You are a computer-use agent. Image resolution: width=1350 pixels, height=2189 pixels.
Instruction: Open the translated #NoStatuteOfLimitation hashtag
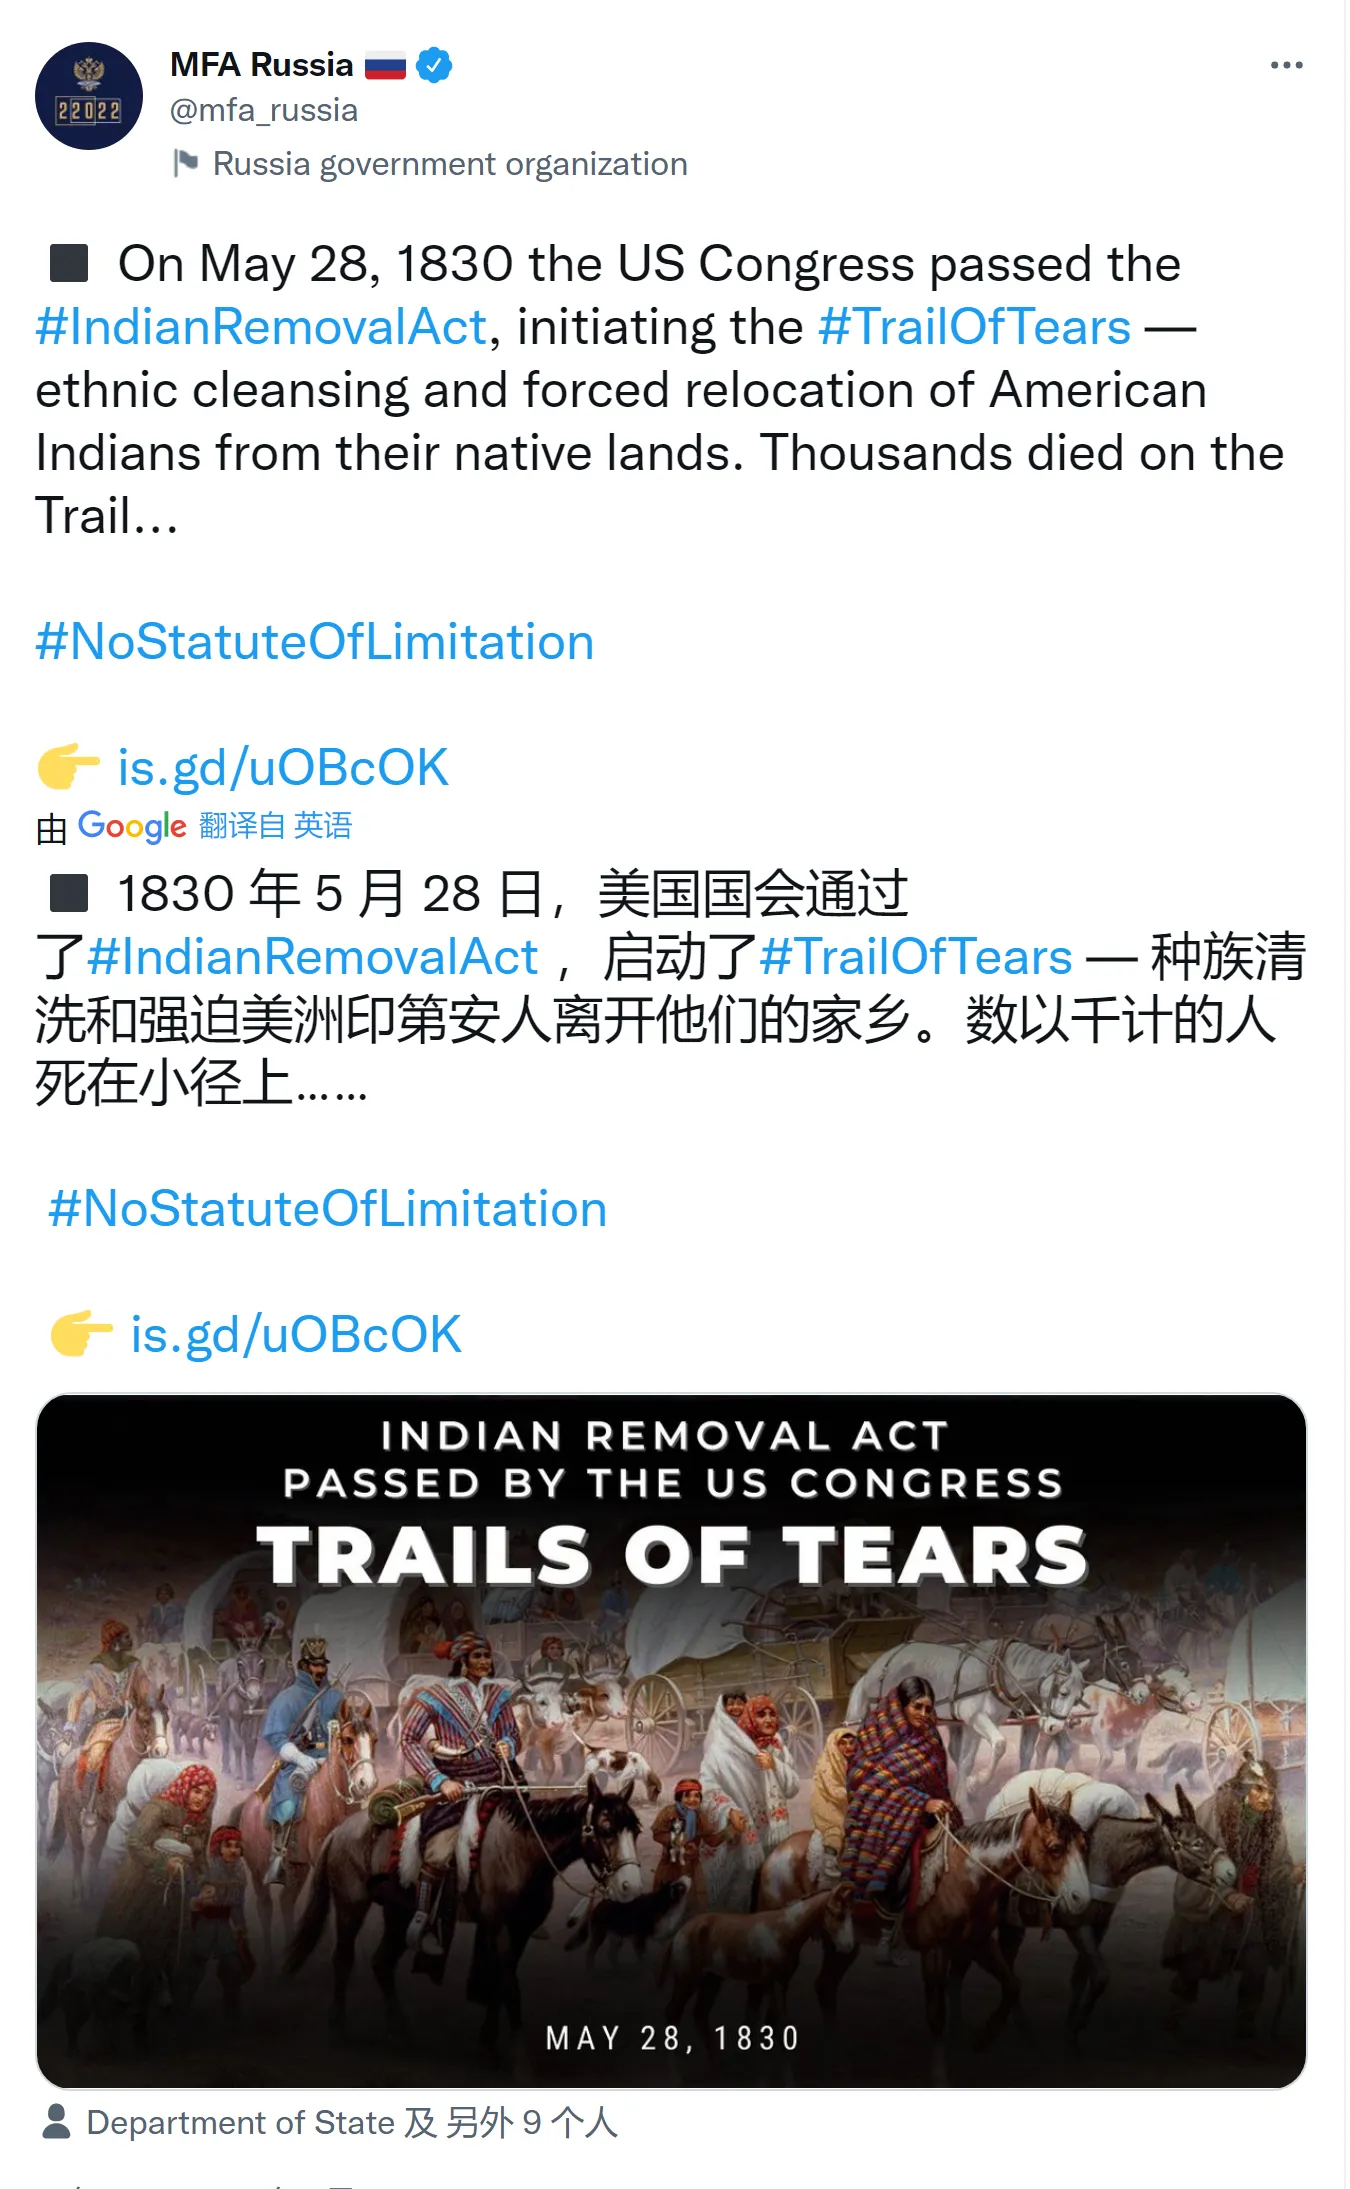tap(328, 1209)
